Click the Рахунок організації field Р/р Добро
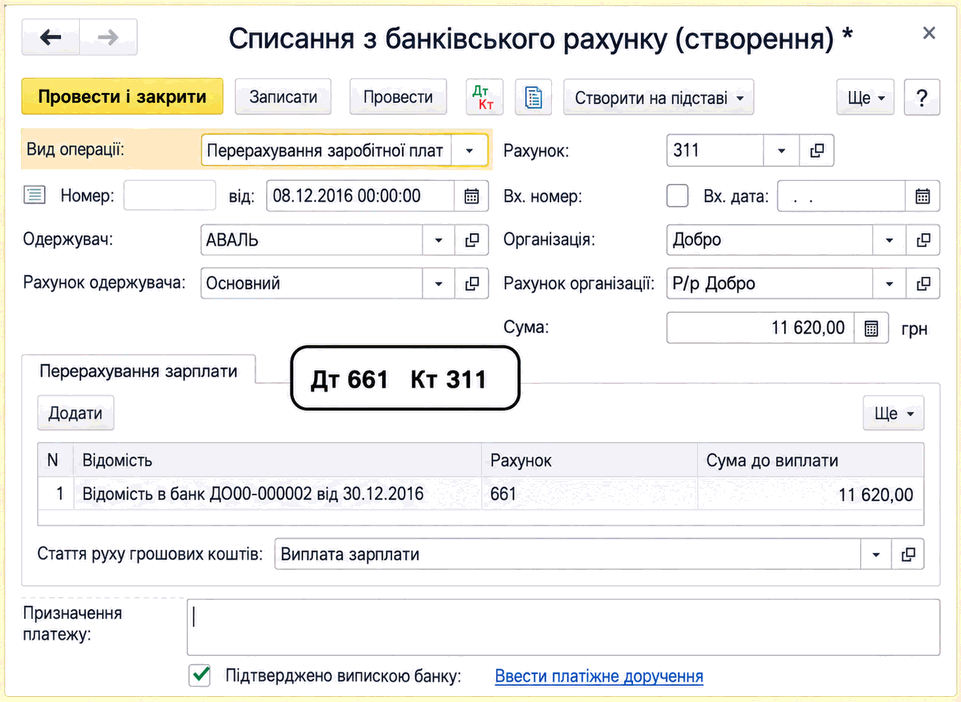Screen dimensions: 961x702 770,283
